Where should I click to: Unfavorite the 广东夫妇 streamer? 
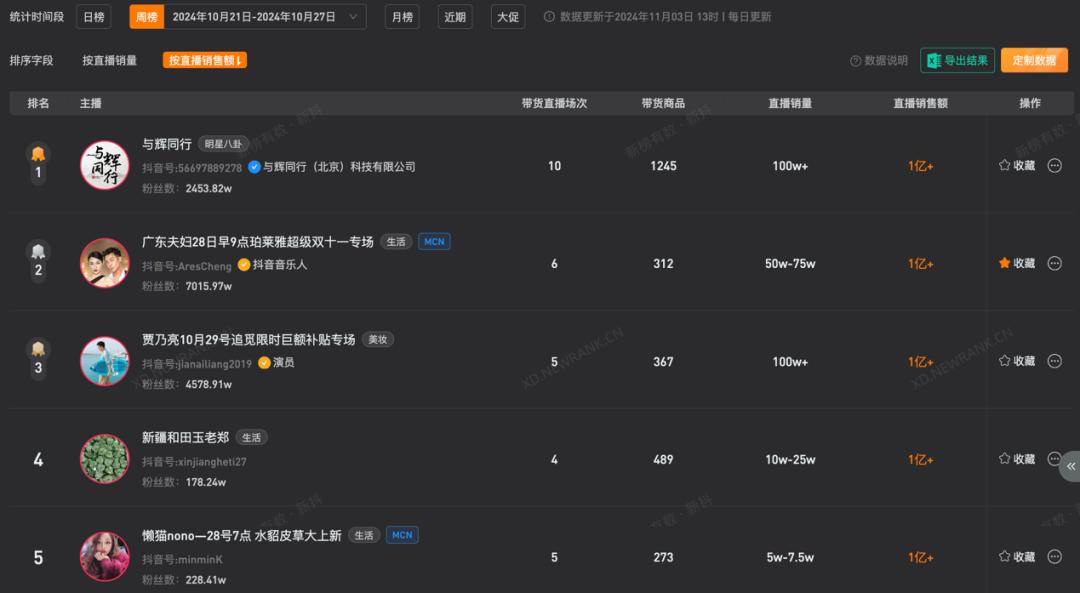(x=1004, y=264)
